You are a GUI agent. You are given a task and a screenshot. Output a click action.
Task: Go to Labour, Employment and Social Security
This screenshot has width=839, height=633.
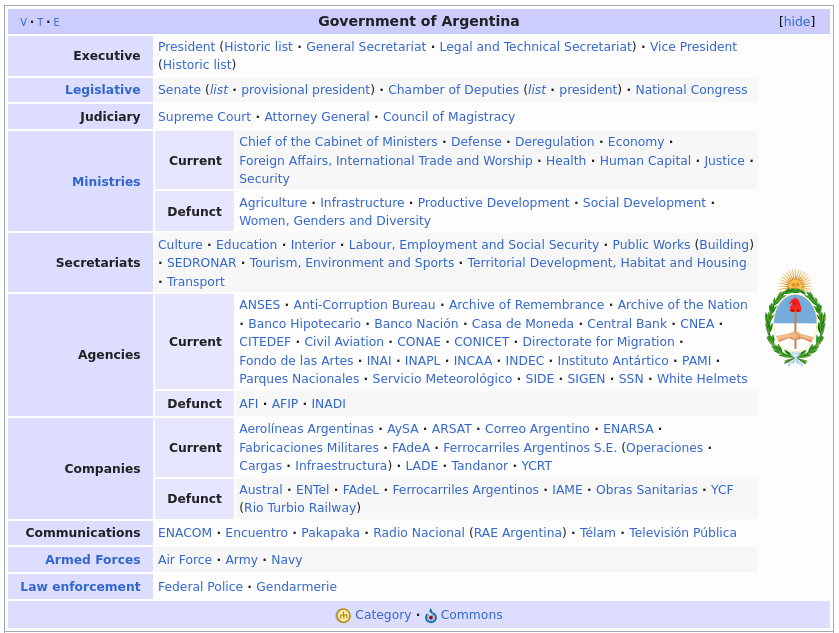[474, 245]
